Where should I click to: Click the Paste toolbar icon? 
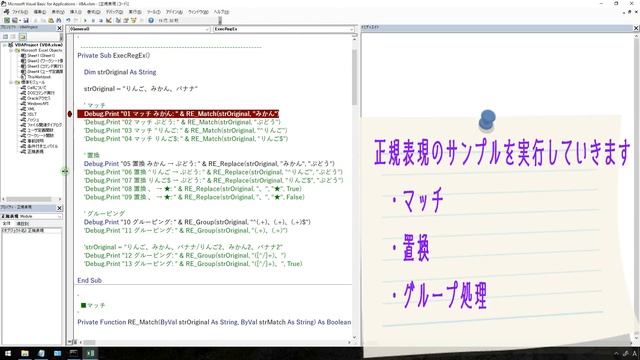pos(51,20)
